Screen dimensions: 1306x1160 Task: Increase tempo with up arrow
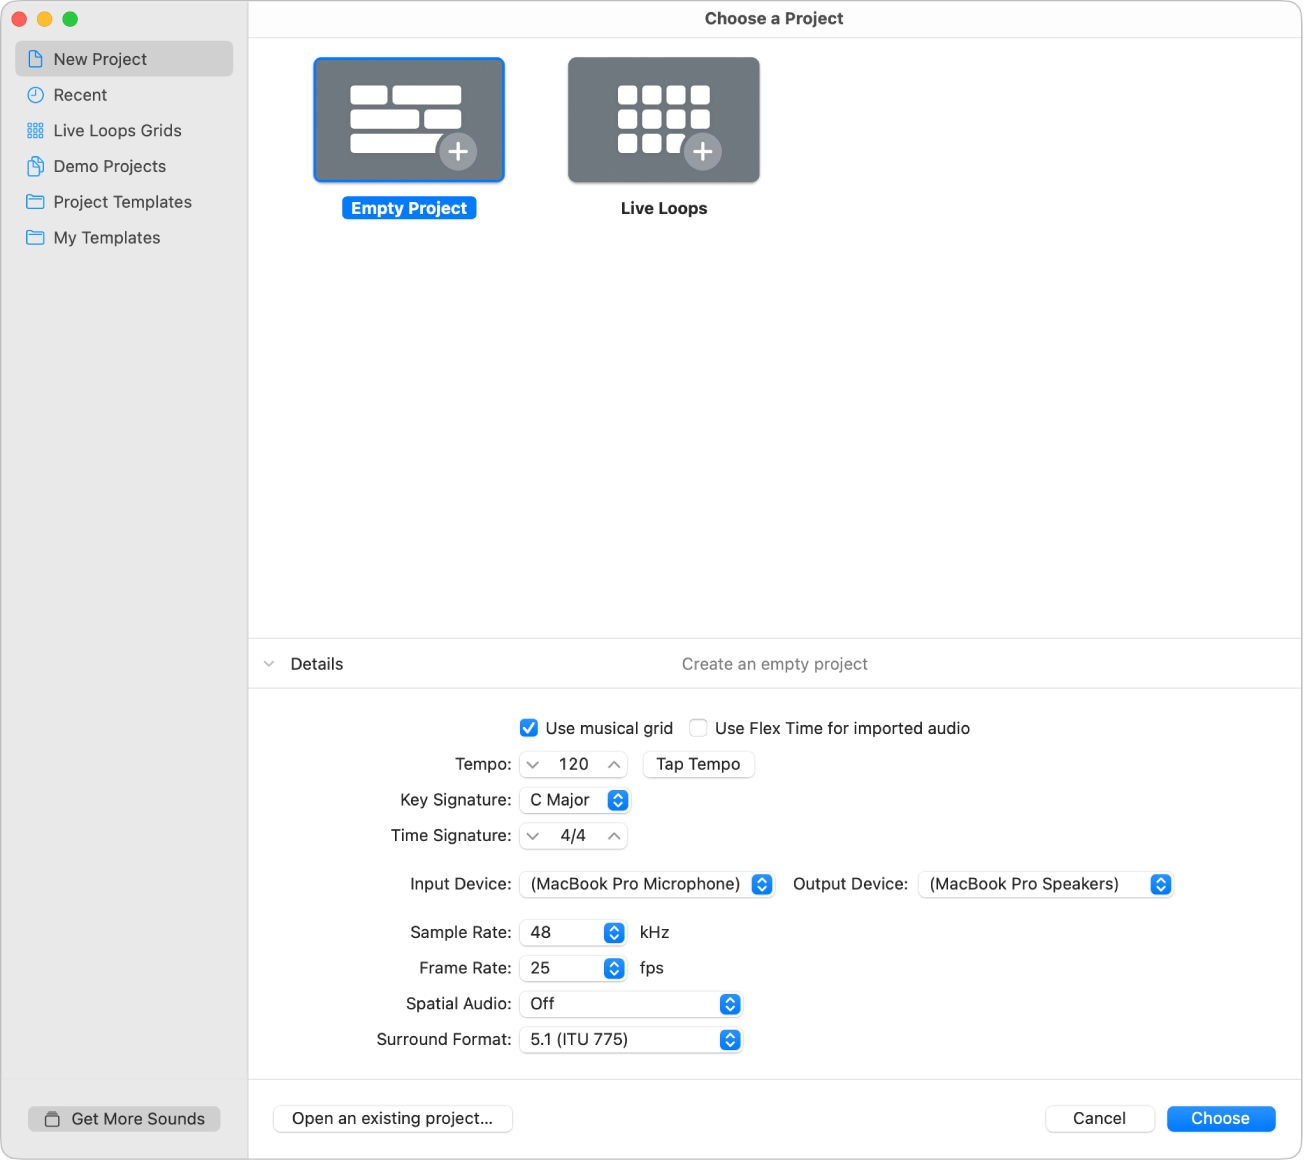coord(614,765)
